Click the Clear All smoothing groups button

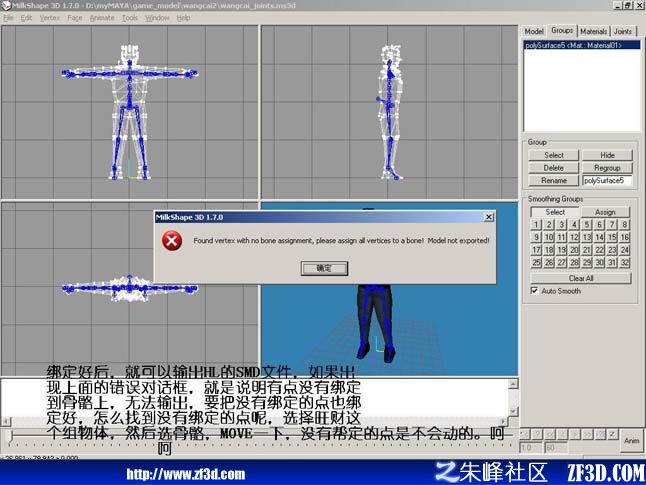tap(581, 278)
